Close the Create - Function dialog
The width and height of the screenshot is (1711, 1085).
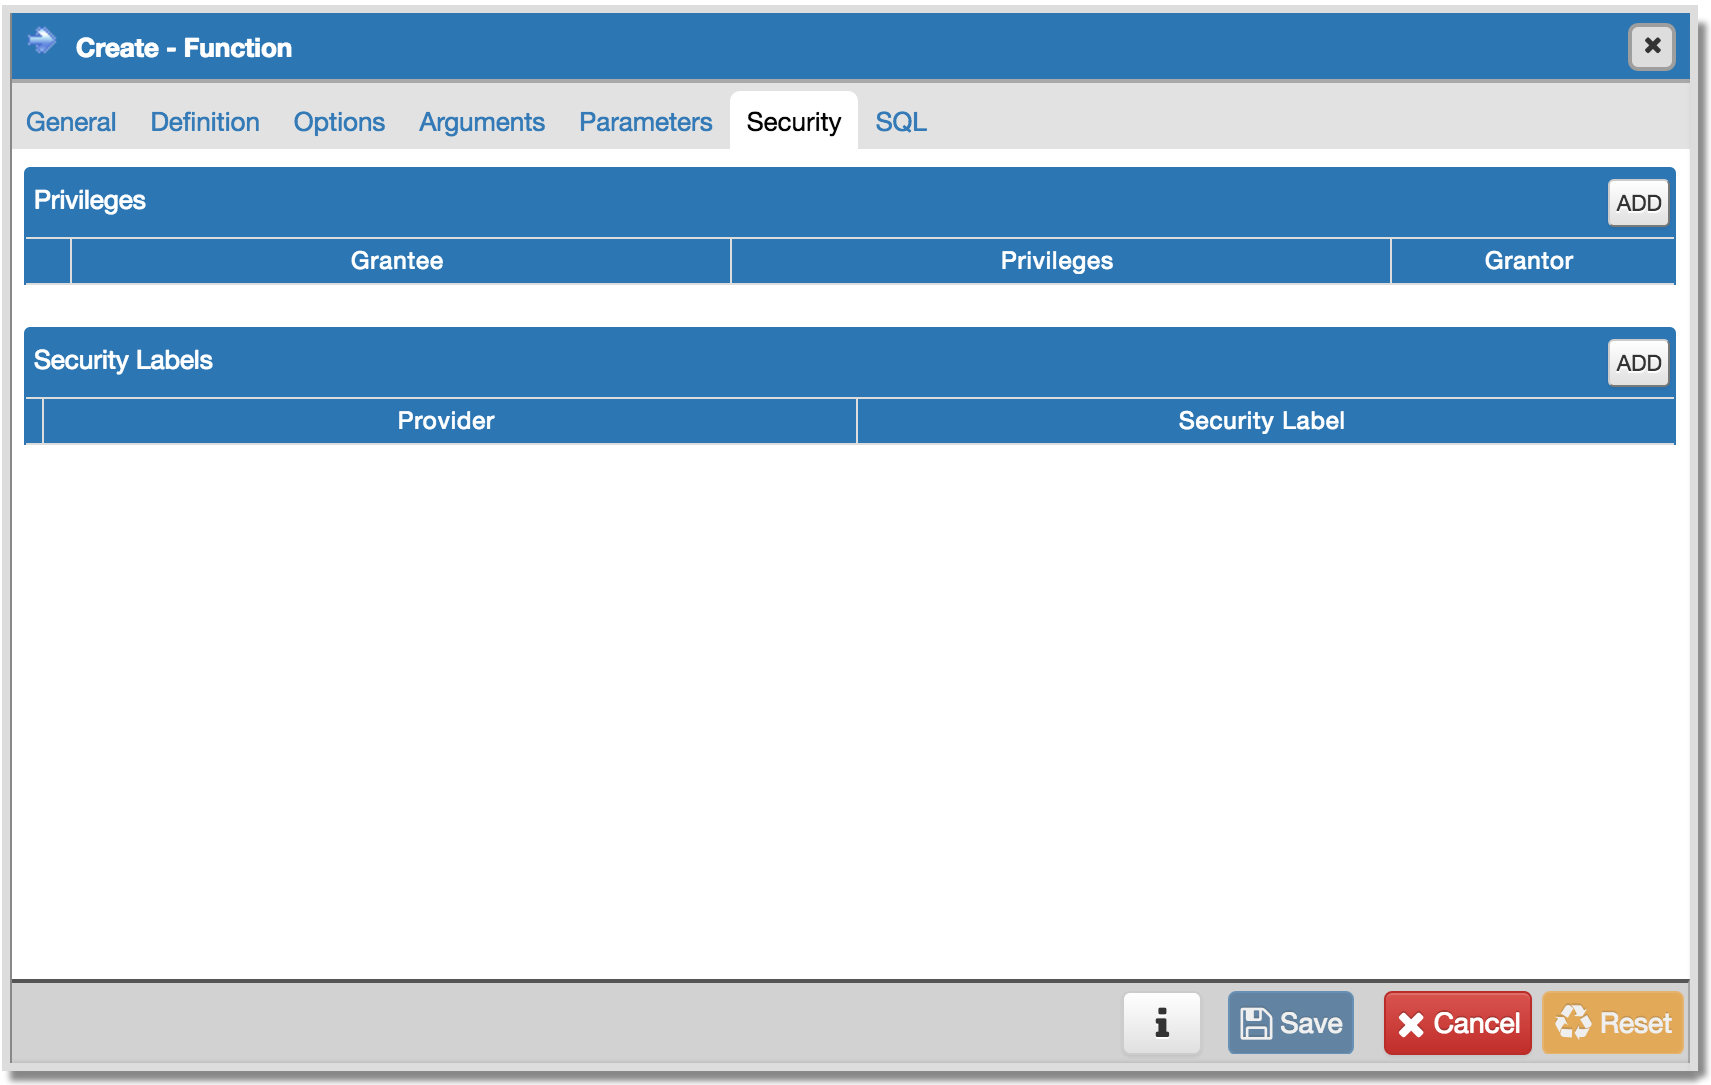1651,46
